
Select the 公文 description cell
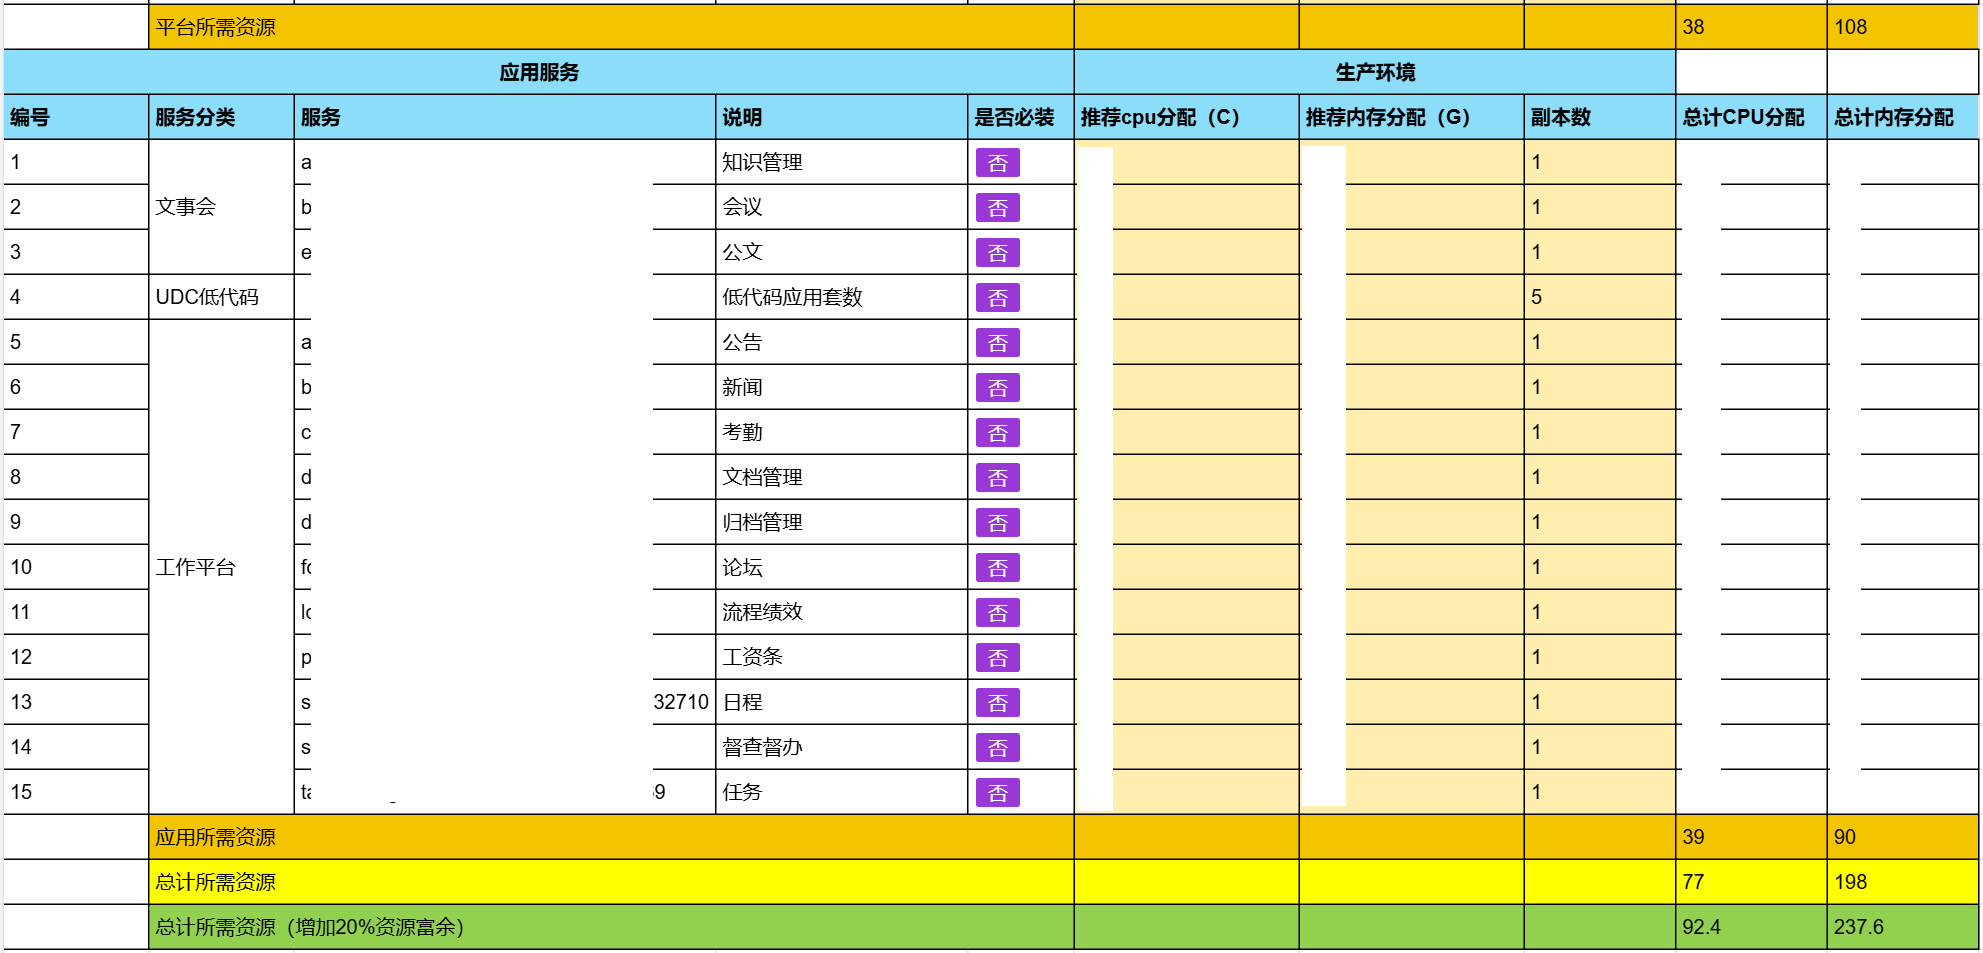click(842, 252)
